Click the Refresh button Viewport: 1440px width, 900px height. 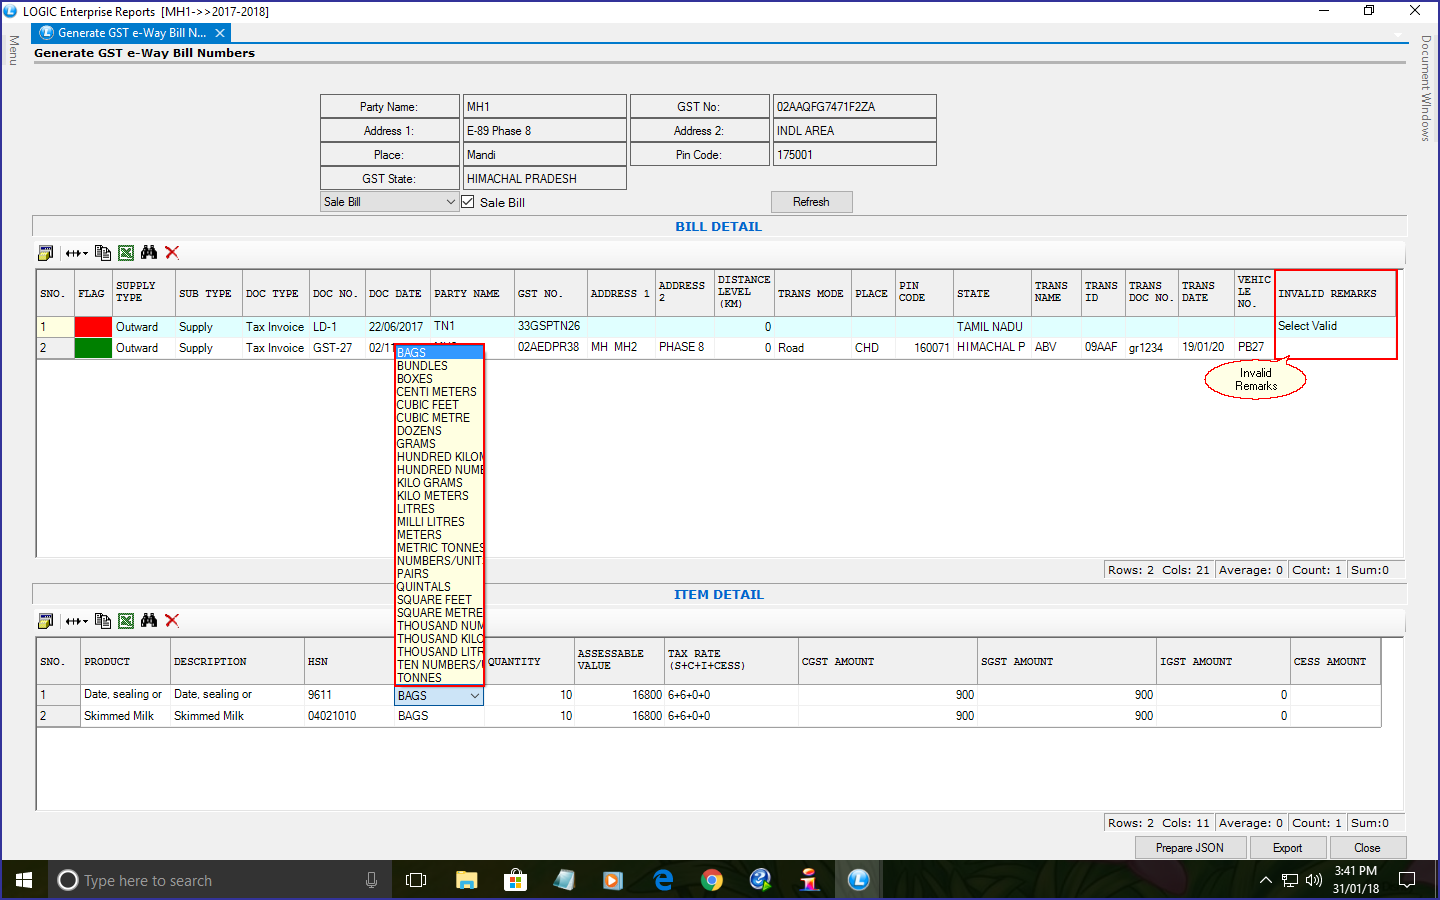pos(811,202)
